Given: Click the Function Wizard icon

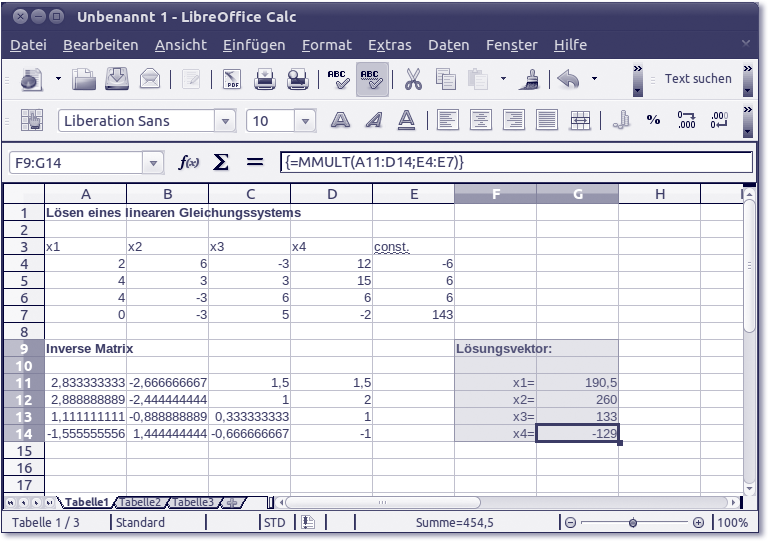Looking at the screenshot, I should (188, 162).
